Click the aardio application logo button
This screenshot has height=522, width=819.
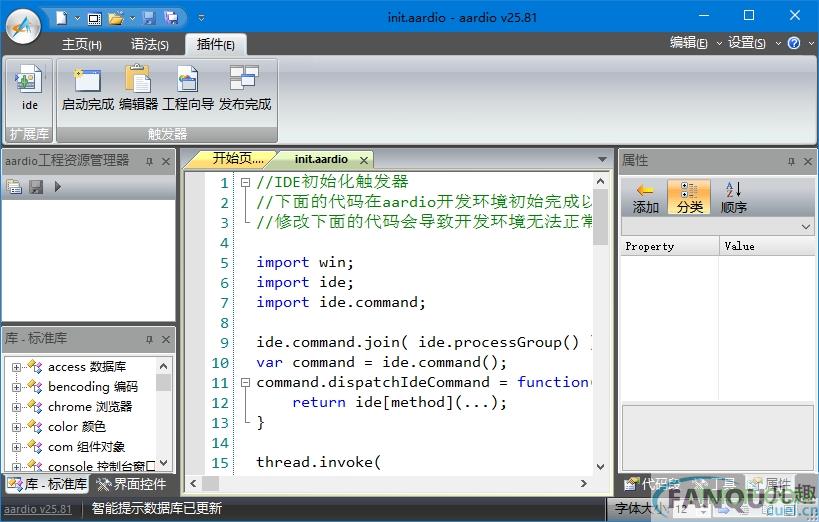[x=24, y=26]
